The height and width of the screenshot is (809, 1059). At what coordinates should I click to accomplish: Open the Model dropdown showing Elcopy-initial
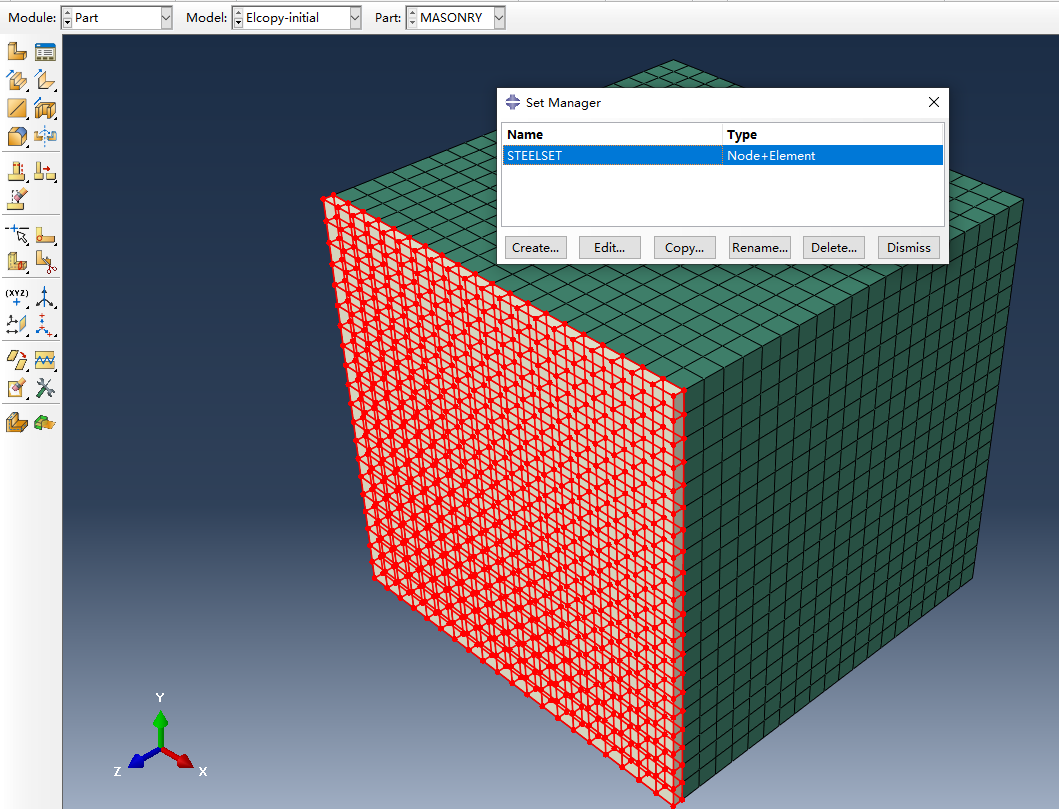[x=296, y=18]
